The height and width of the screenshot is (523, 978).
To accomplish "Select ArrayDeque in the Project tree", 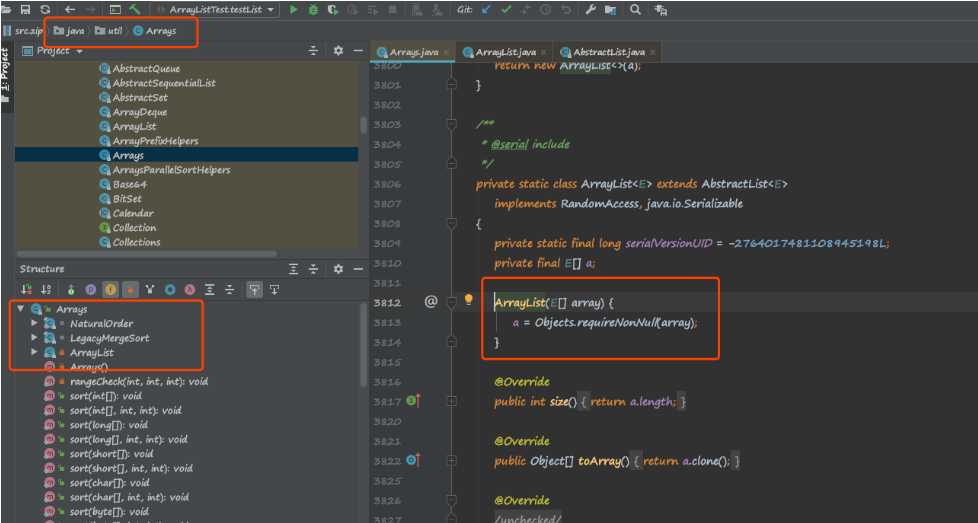I will [140, 112].
